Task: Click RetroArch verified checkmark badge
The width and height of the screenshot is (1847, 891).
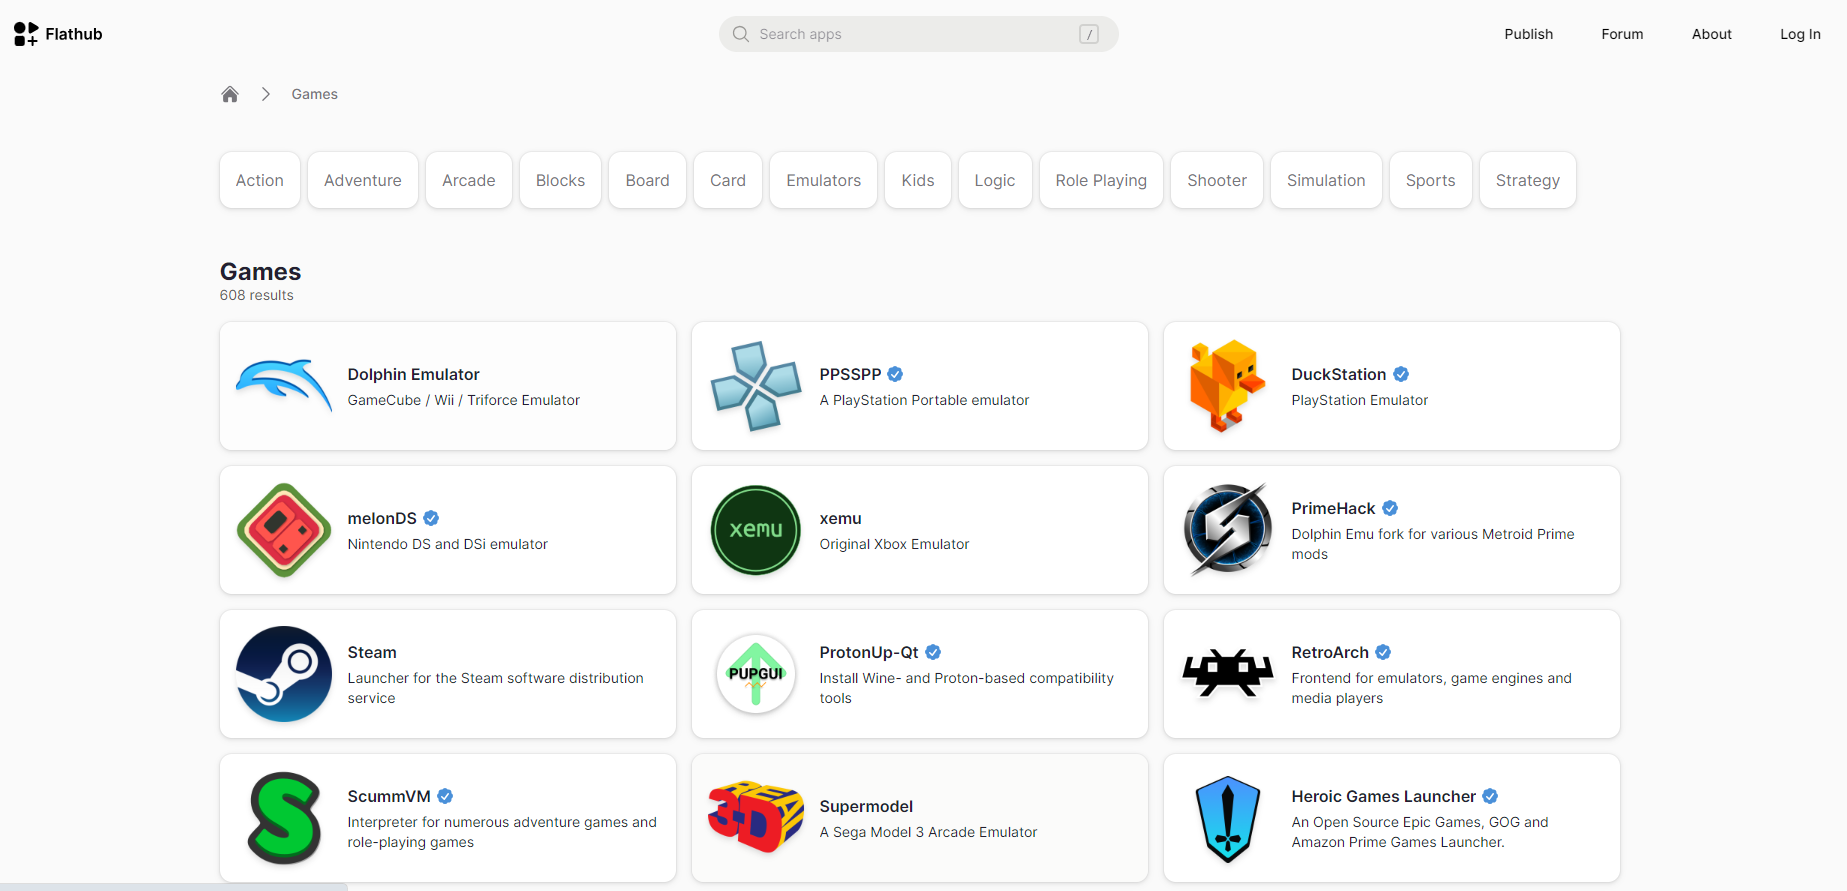Action: coord(1383,652)
